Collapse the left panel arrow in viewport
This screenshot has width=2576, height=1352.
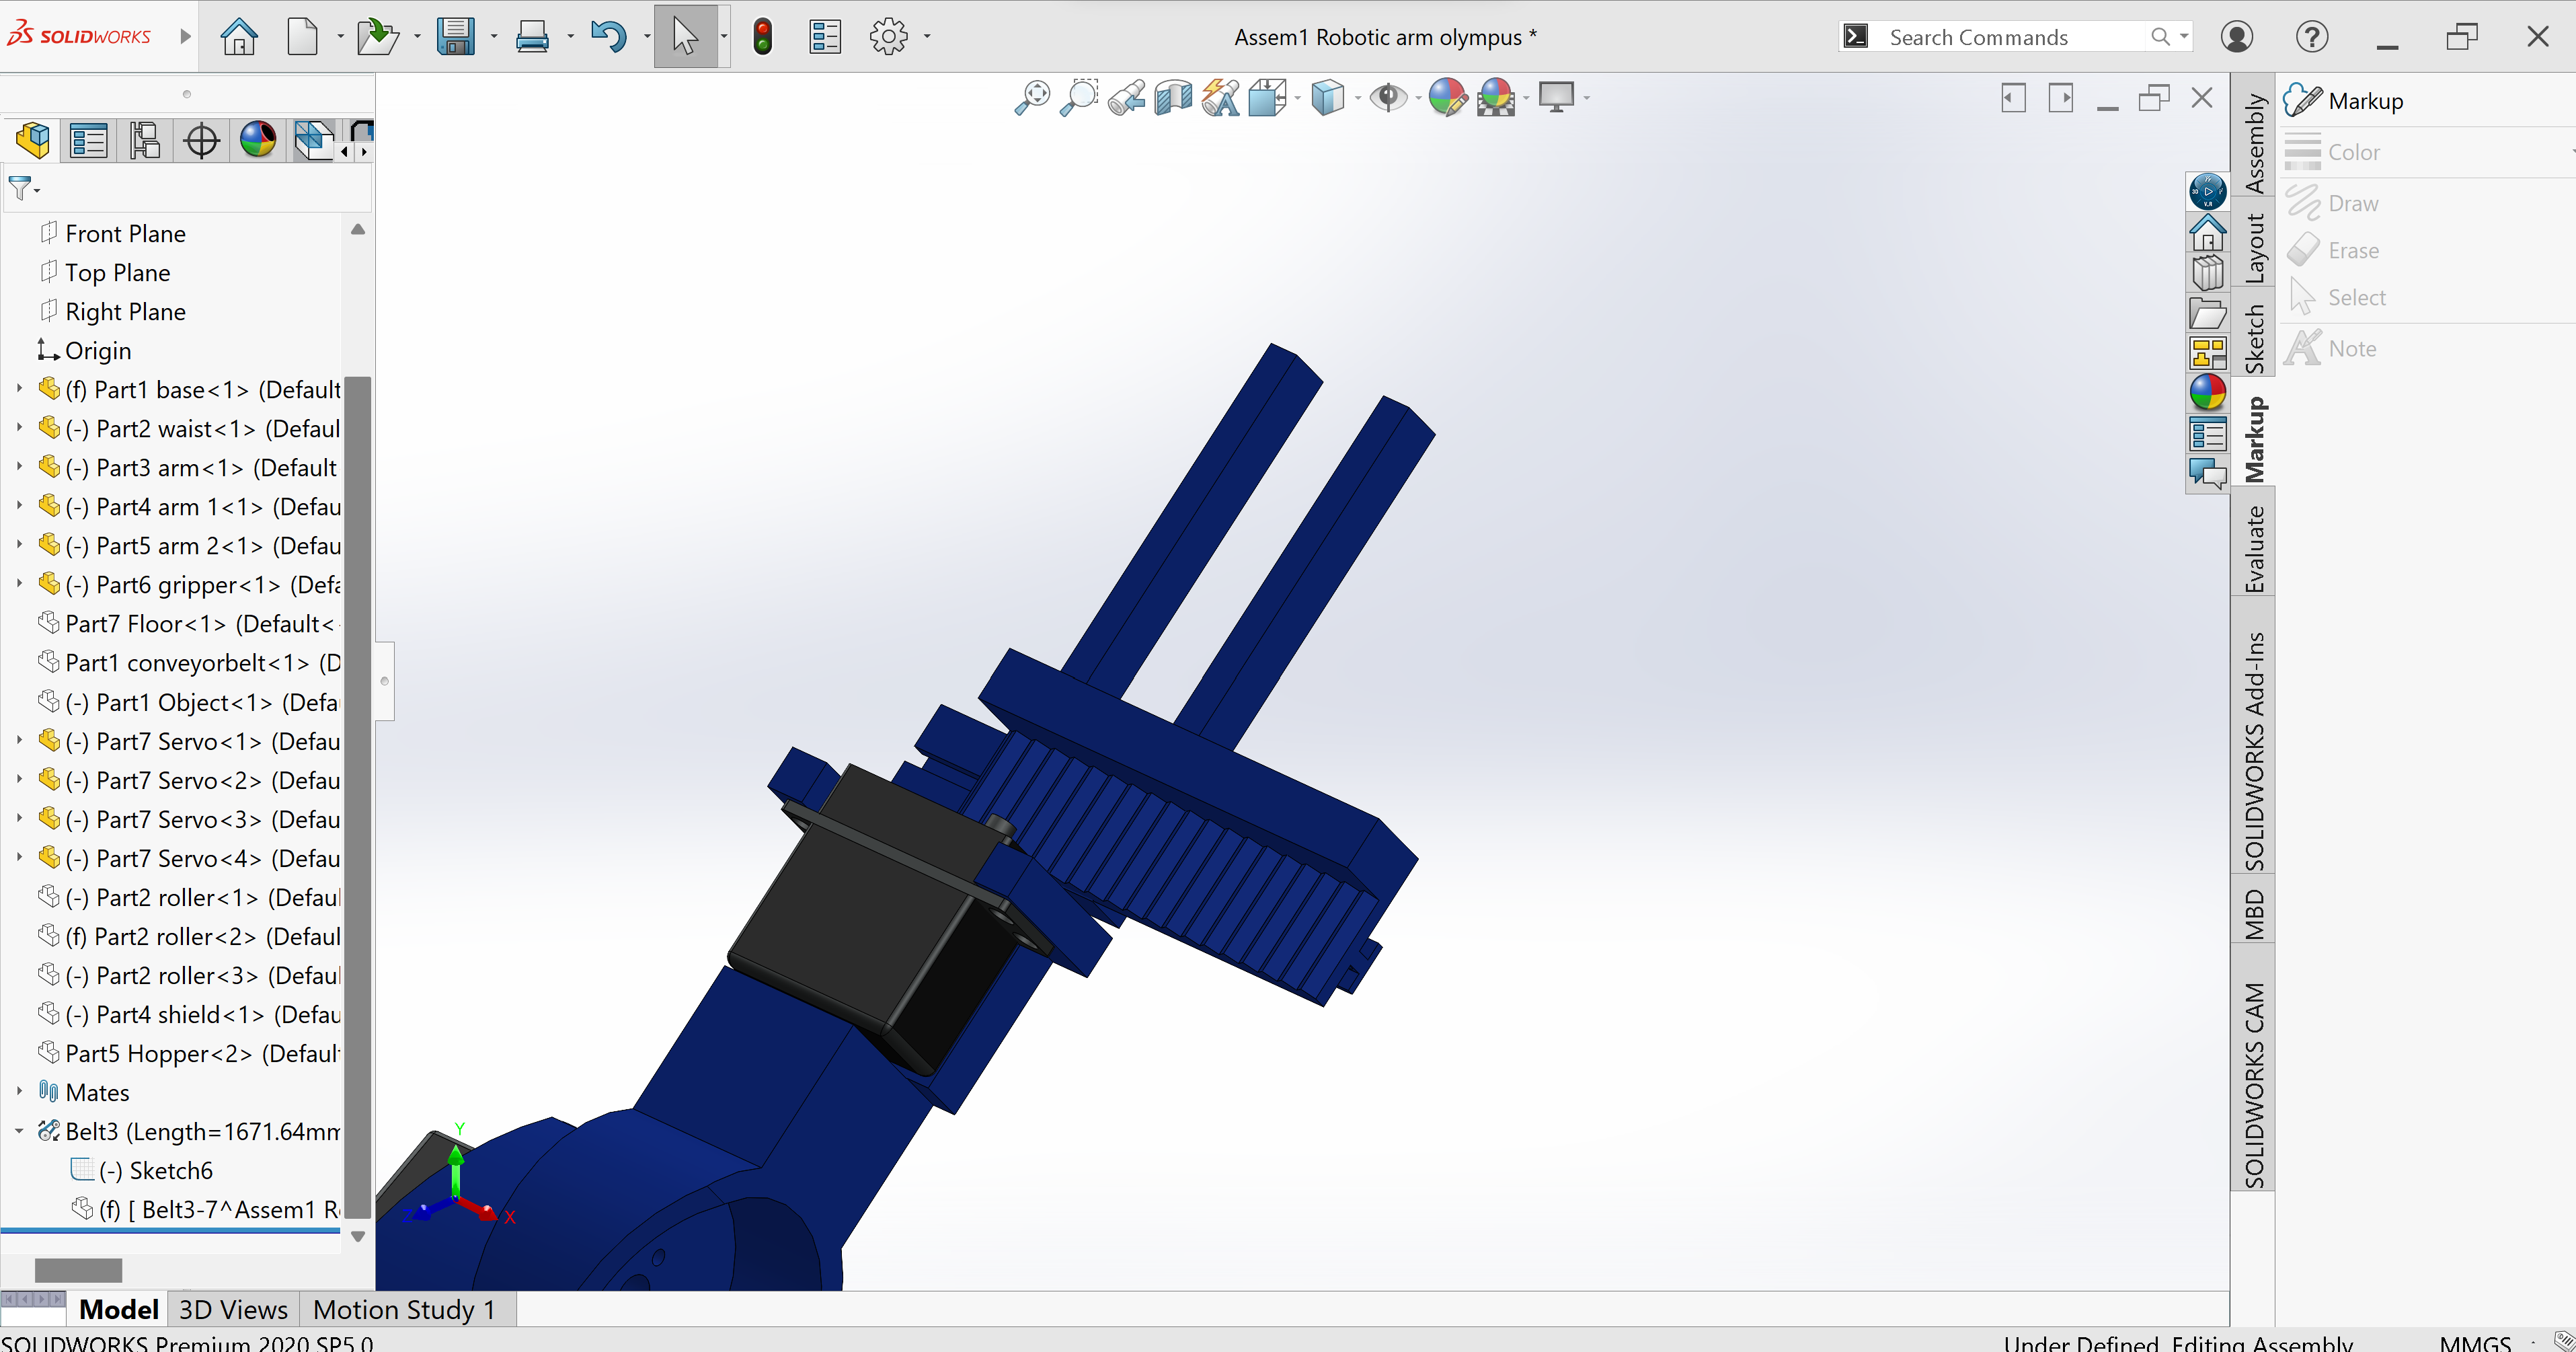[x=2013, y=98]
